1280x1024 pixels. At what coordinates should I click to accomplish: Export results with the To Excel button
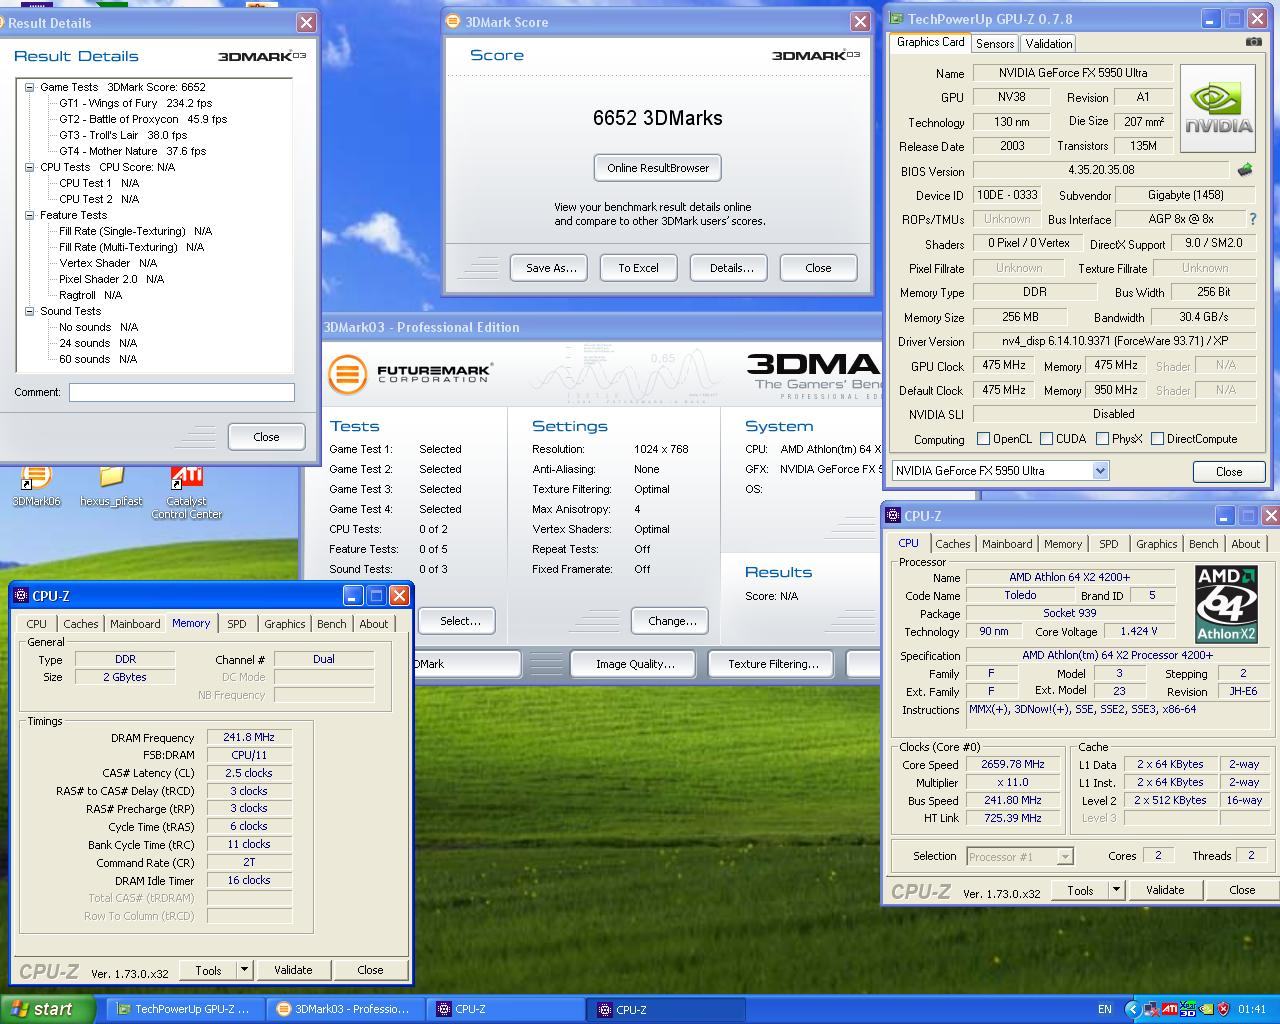click(638, 268)
